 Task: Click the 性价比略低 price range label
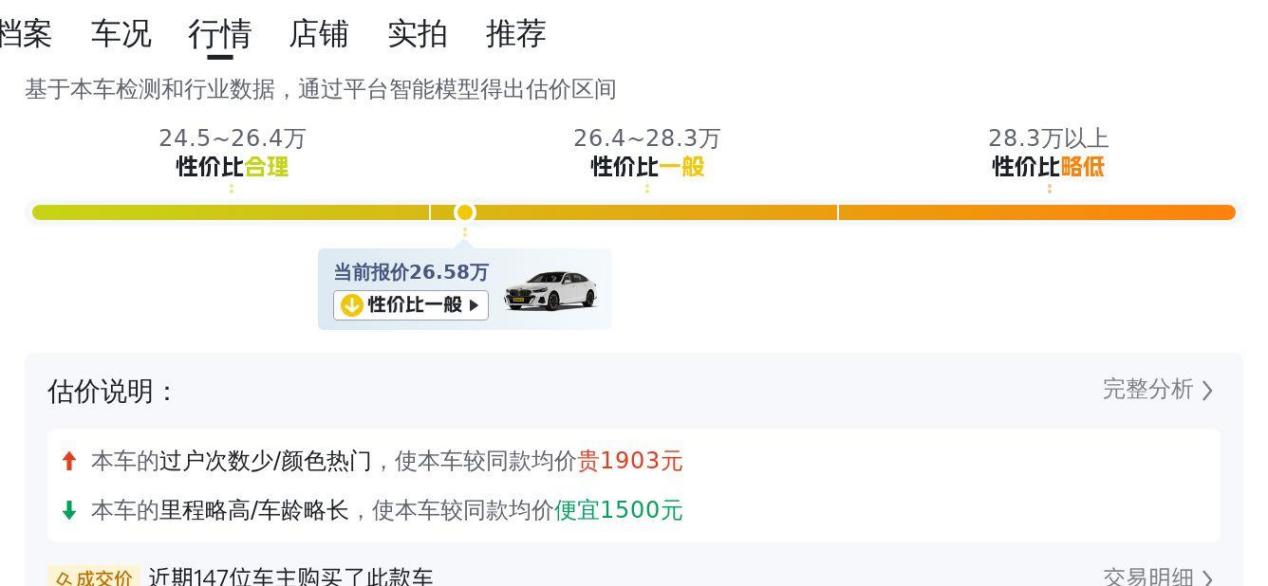[x=1048, y=166]
